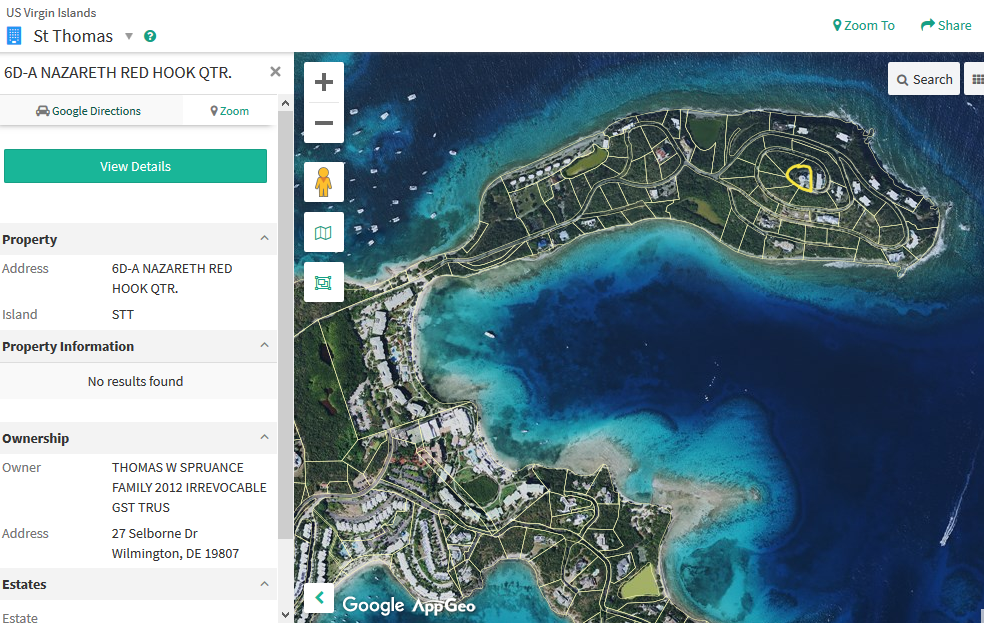Collapse the Estates section
The width and height of the screenshot is (984, 623).
pyautogui.click(x=264, y=584)
